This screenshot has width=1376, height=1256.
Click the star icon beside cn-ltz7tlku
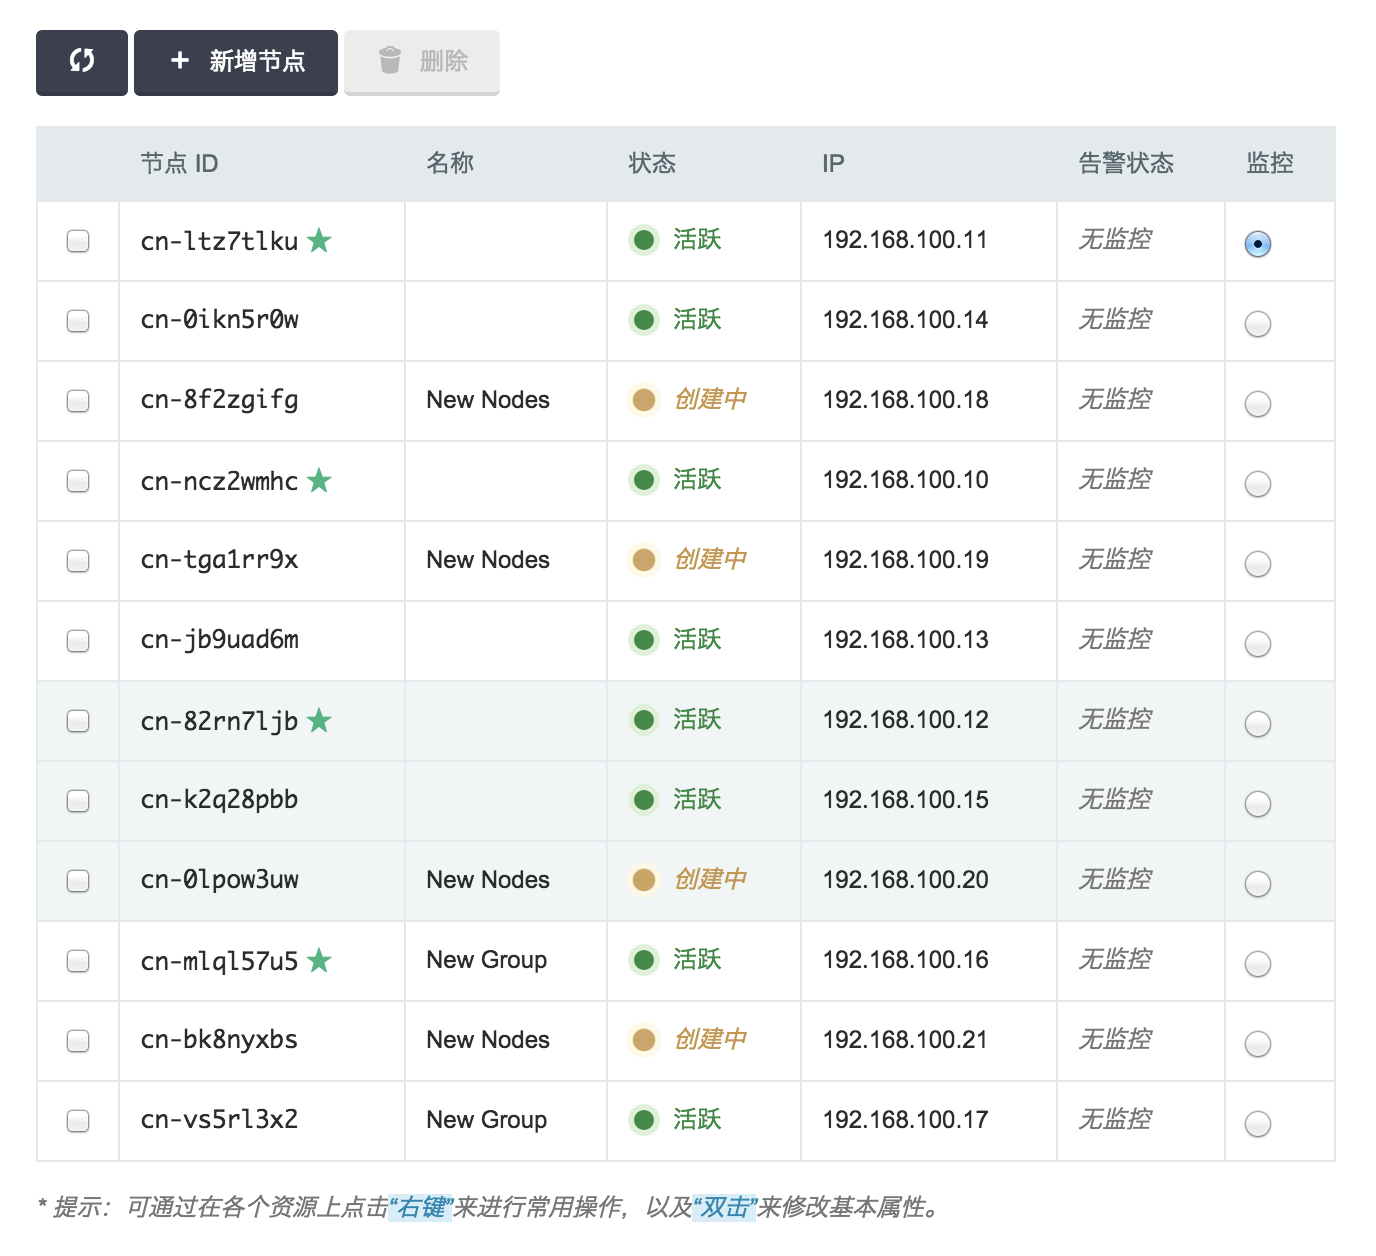pyautogui.click(x=319, y=240)
